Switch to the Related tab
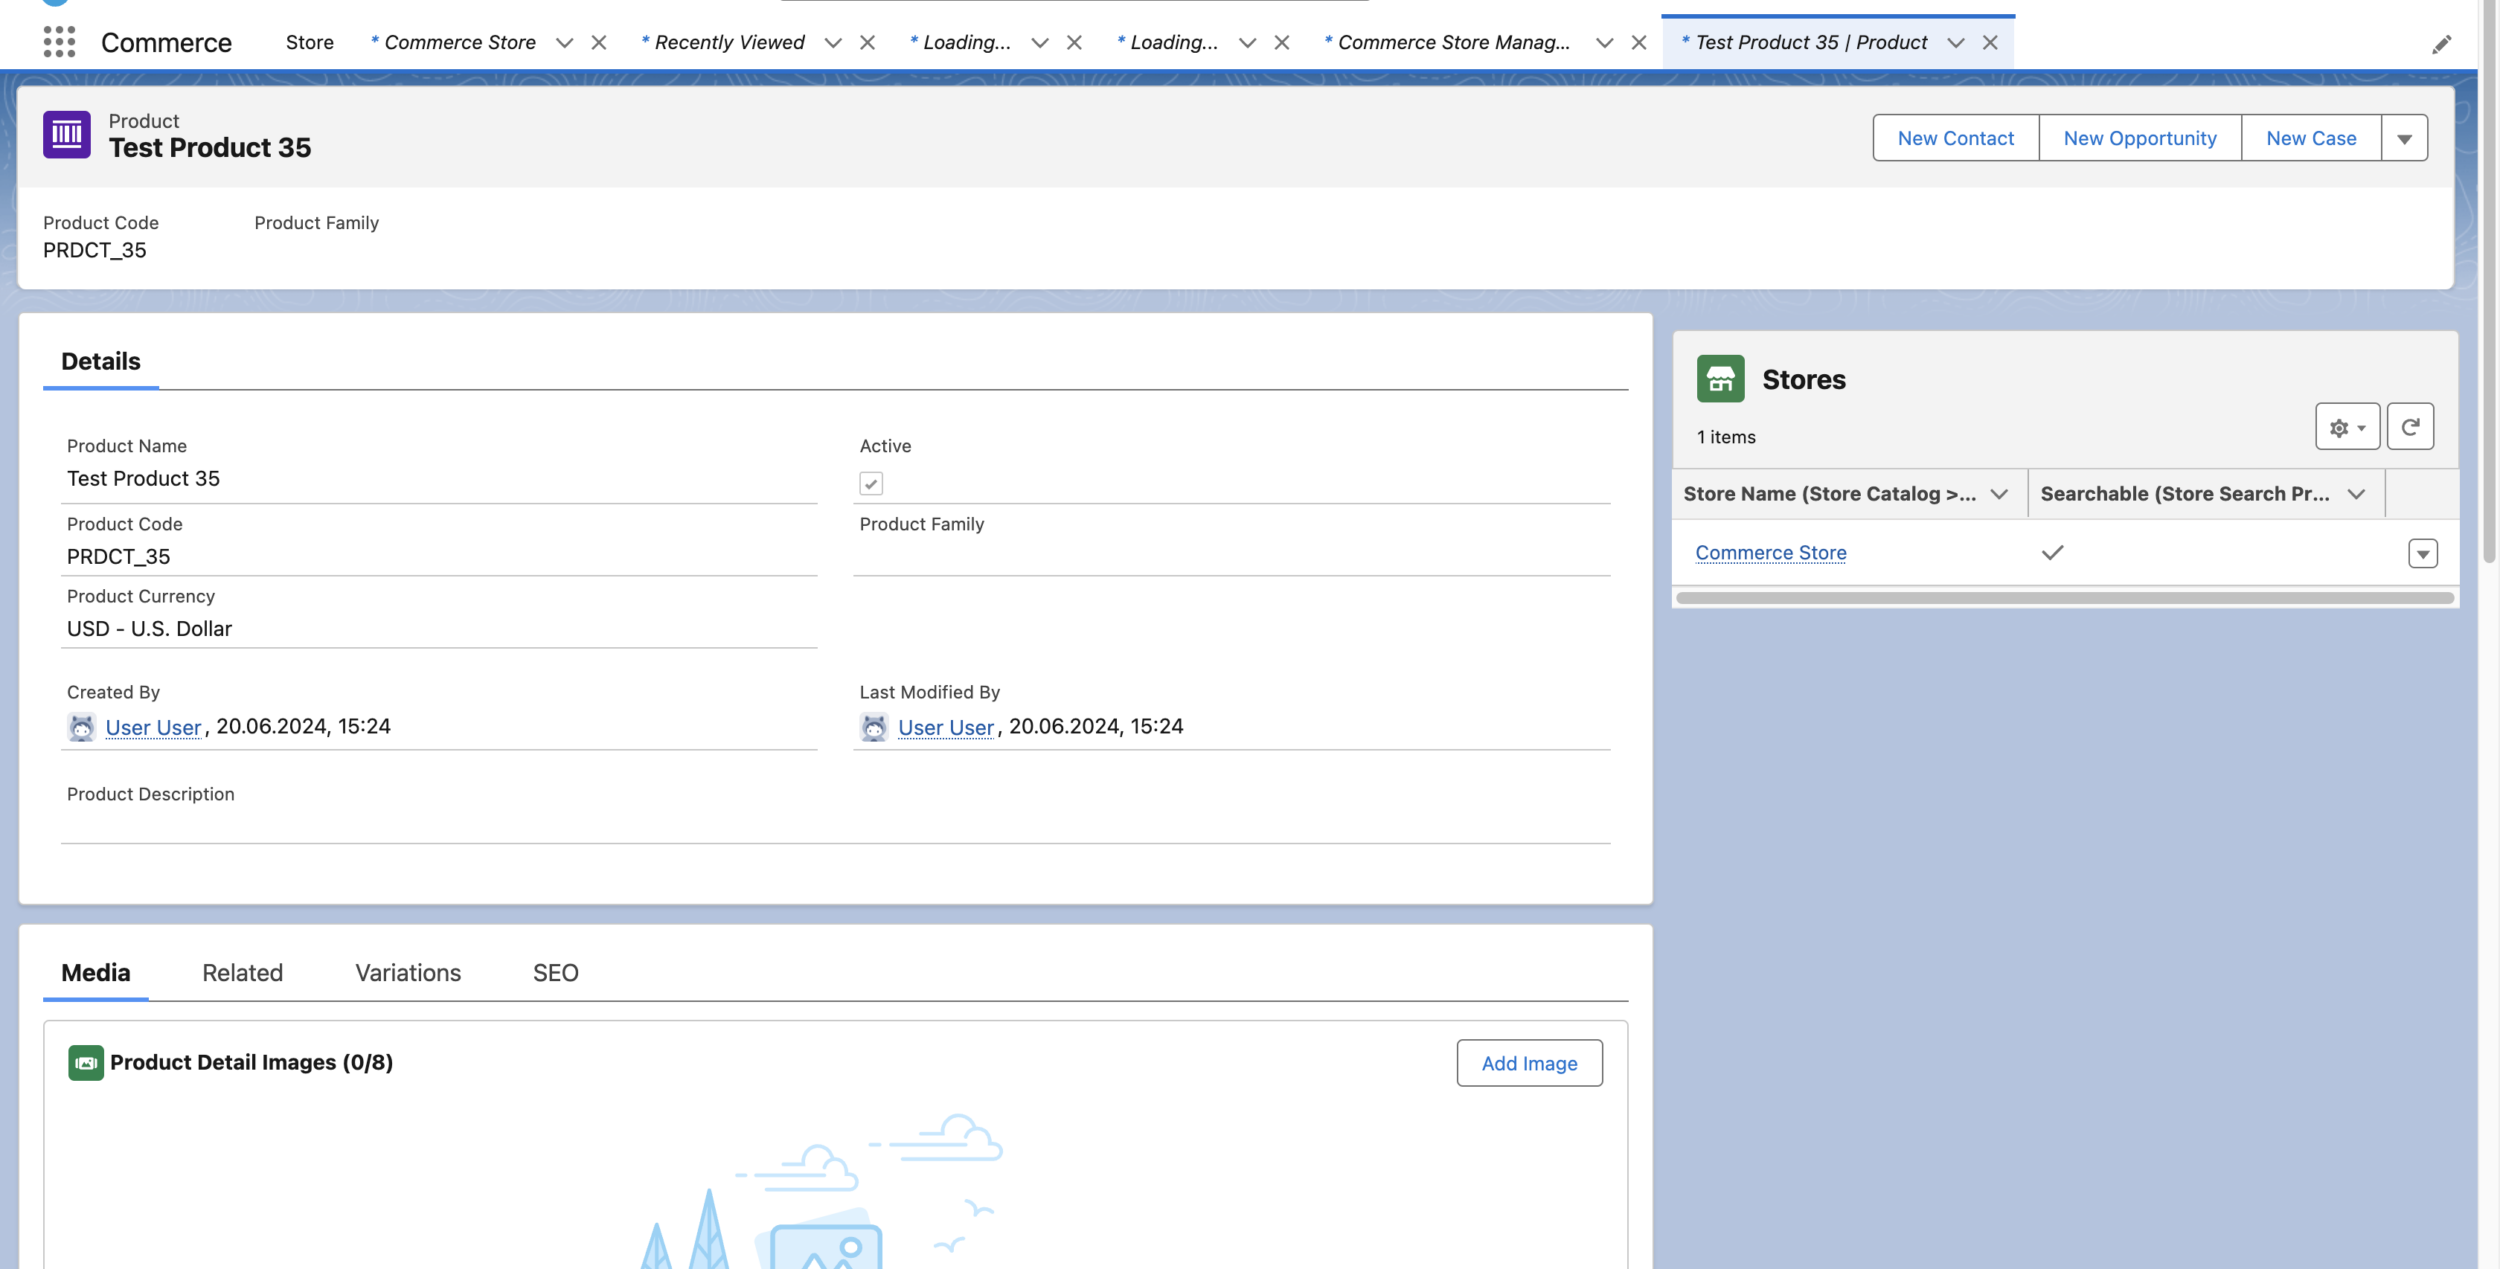This screenshot has height=1269, width=2500. tap(241, 973)
